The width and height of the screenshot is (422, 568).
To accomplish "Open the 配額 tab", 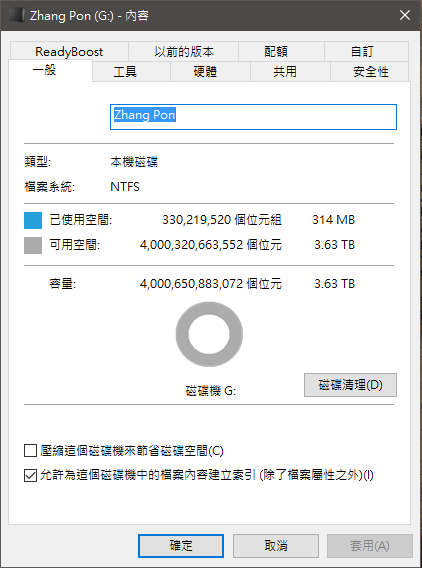I will (276, 51).
